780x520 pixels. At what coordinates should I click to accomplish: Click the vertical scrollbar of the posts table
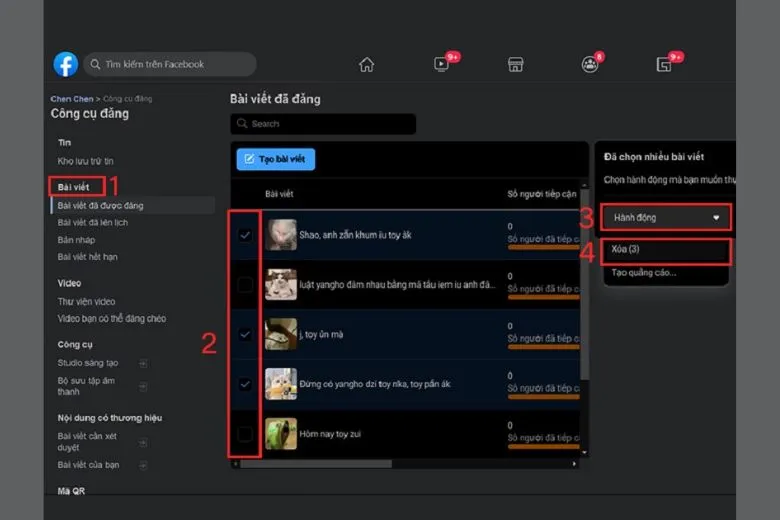coord(585,286)
